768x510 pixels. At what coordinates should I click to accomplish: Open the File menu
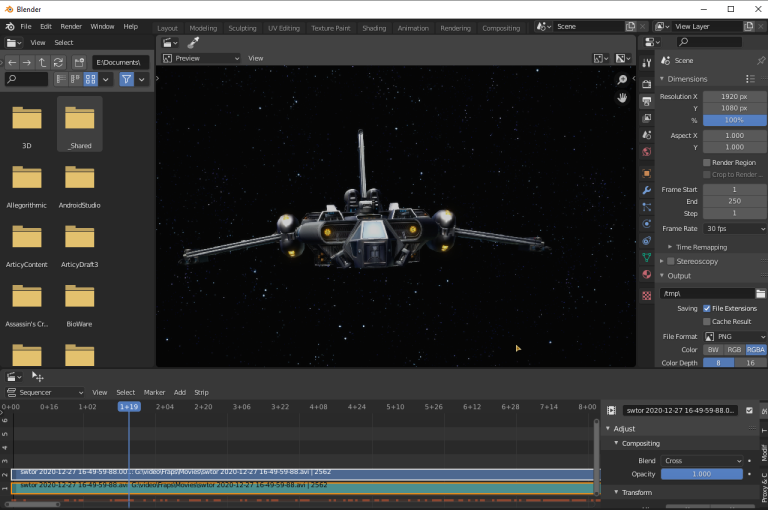pyautogui.click(x=25, y=26)
